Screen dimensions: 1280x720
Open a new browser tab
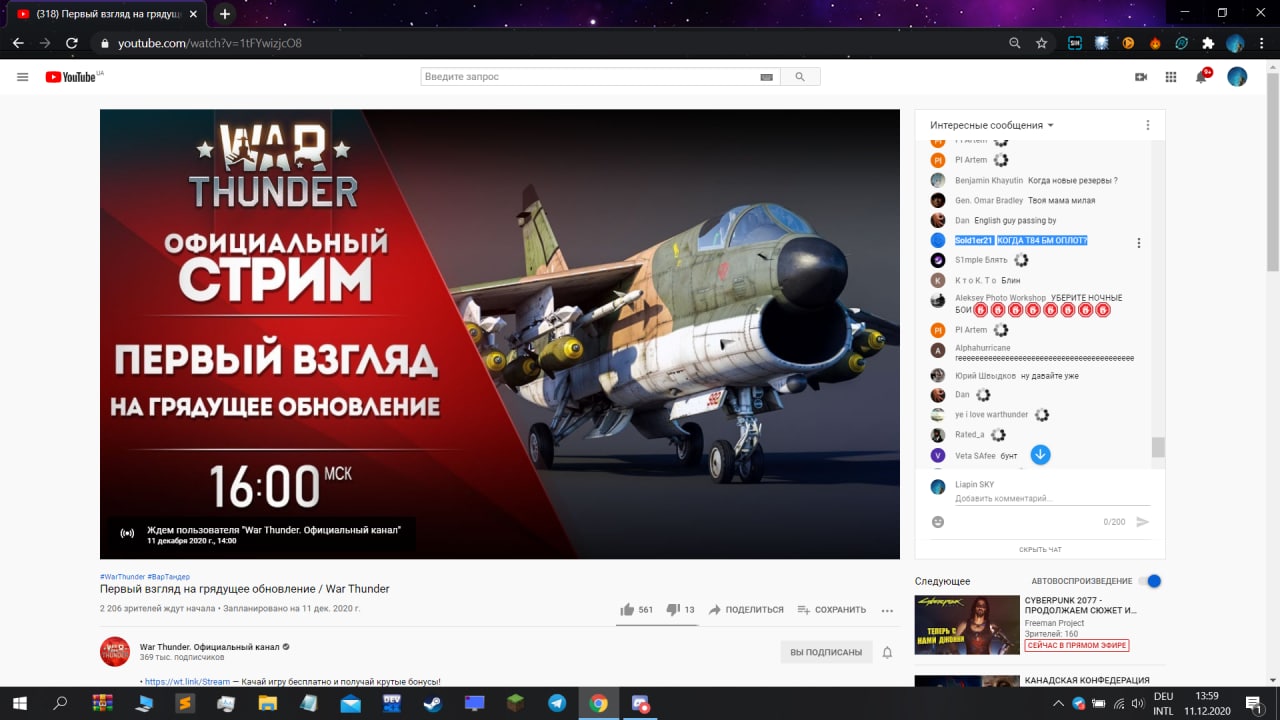click(224, 14)
